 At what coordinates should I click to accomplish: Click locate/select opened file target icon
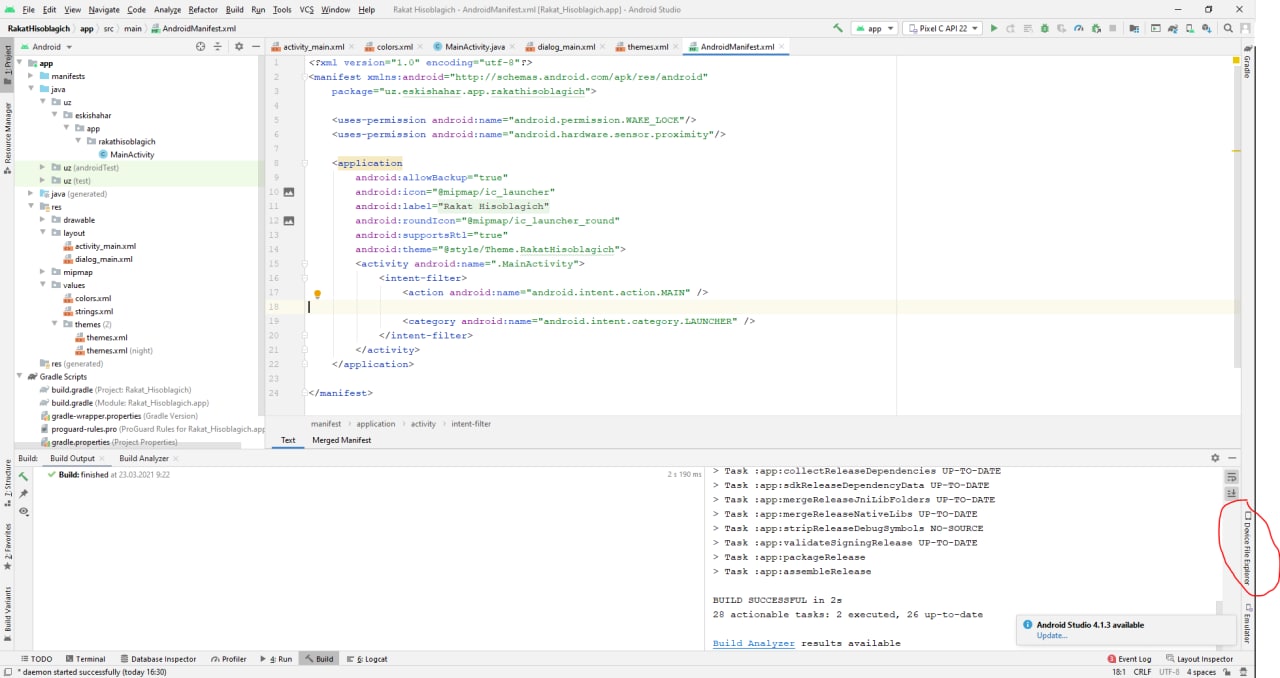point(200,47)
